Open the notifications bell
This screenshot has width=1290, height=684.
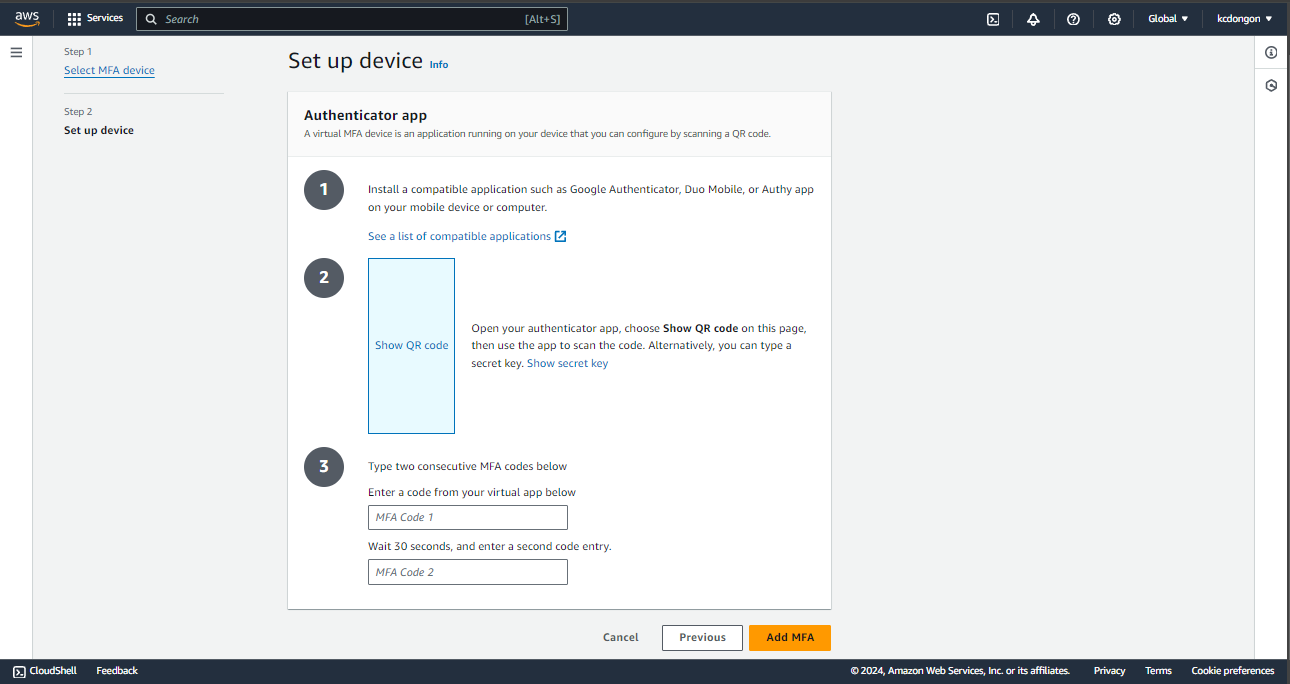coord(1033,19)
